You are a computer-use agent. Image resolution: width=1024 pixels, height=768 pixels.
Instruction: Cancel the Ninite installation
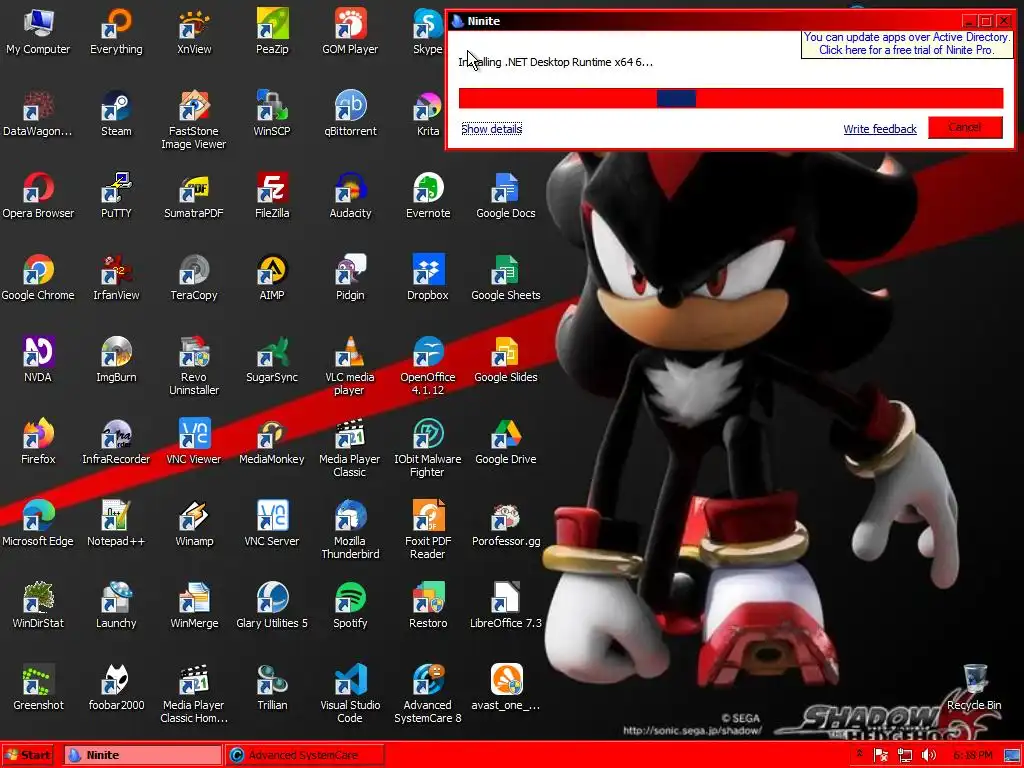click(965, 127)
